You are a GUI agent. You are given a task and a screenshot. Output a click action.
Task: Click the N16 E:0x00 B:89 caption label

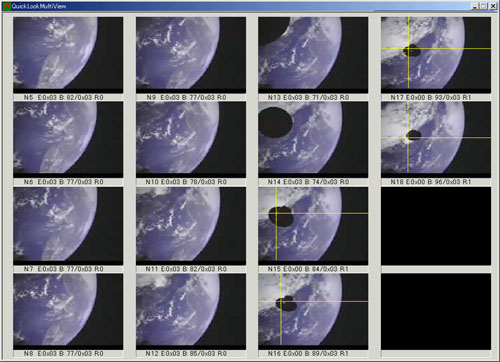[x=308, y=353]
